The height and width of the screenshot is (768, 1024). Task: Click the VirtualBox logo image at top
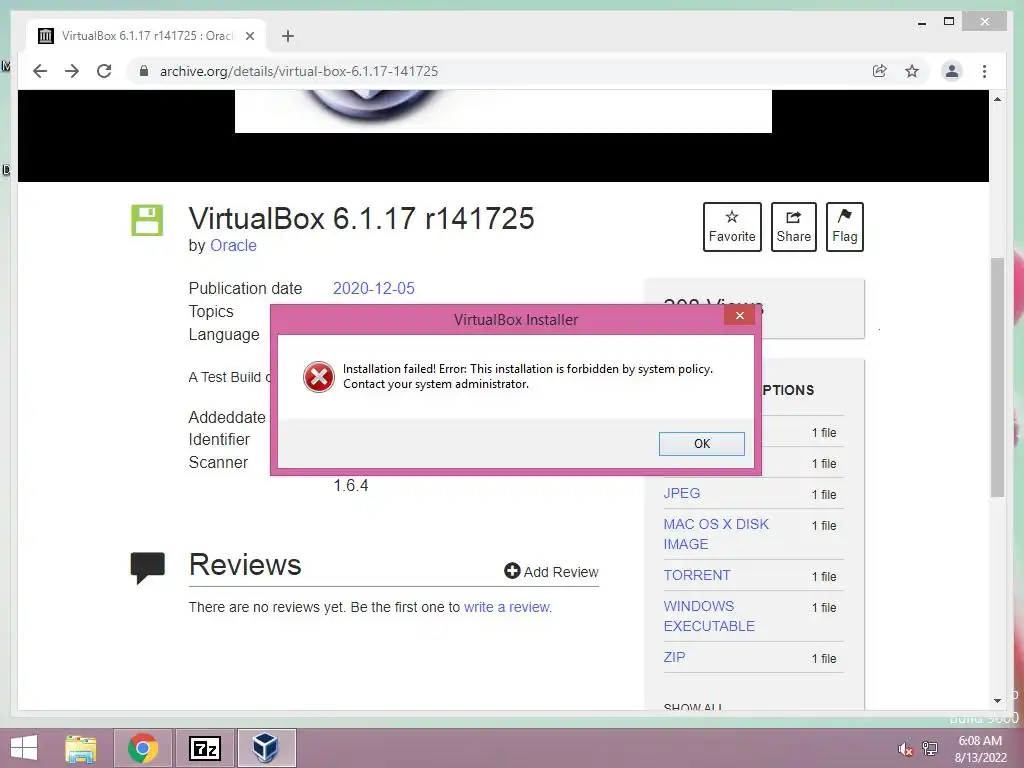(503, 111)
